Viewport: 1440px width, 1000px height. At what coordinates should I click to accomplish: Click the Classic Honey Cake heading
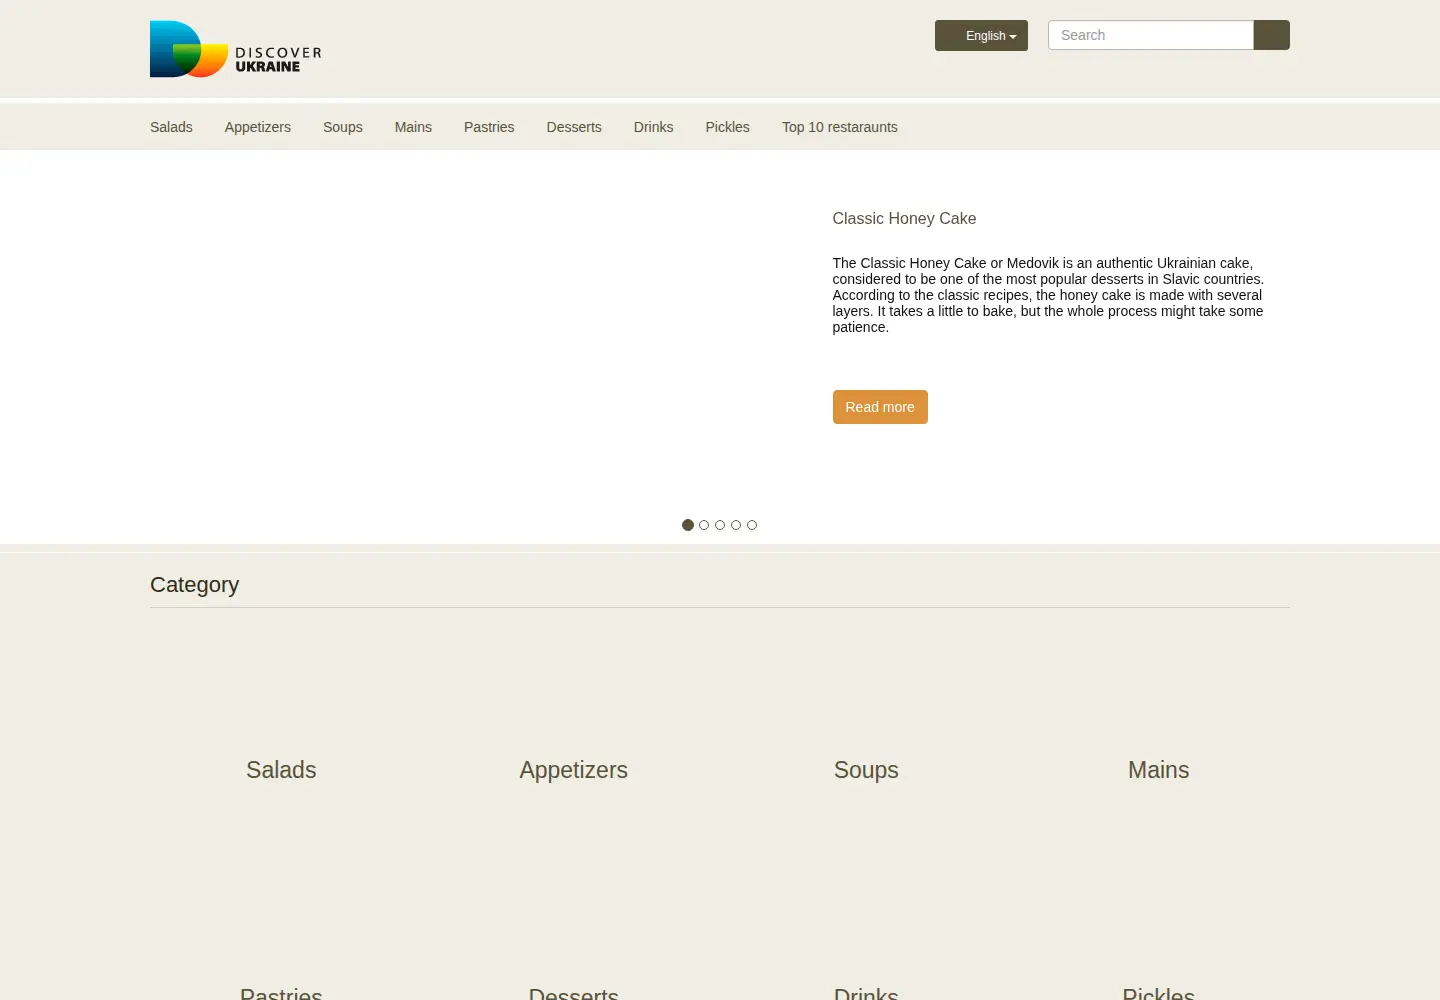pyautogui.click(x=904, y=218)
